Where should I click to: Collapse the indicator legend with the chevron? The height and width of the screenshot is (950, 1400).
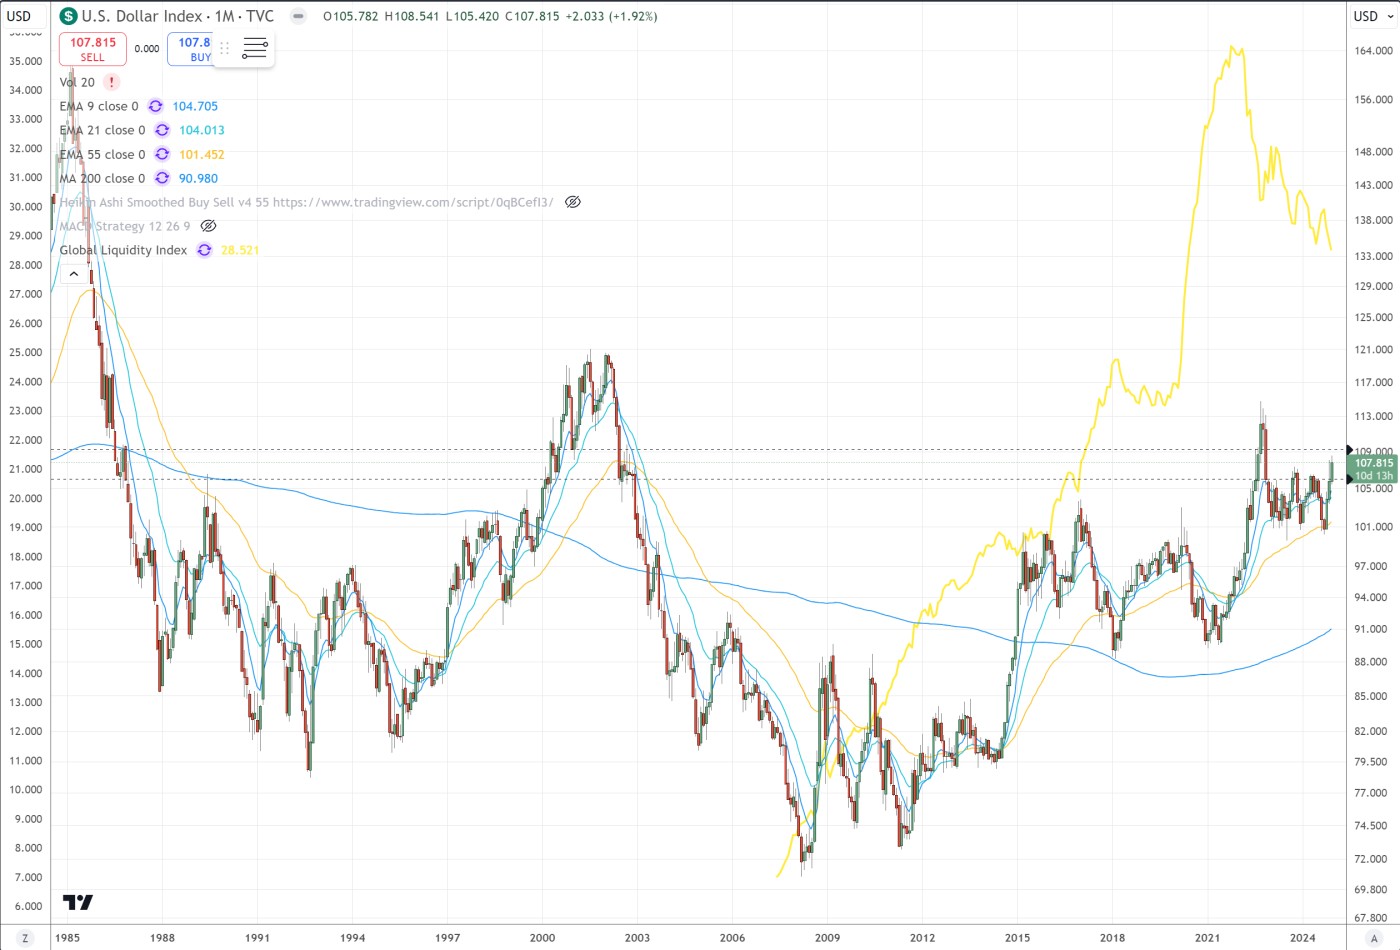[73, 273]
